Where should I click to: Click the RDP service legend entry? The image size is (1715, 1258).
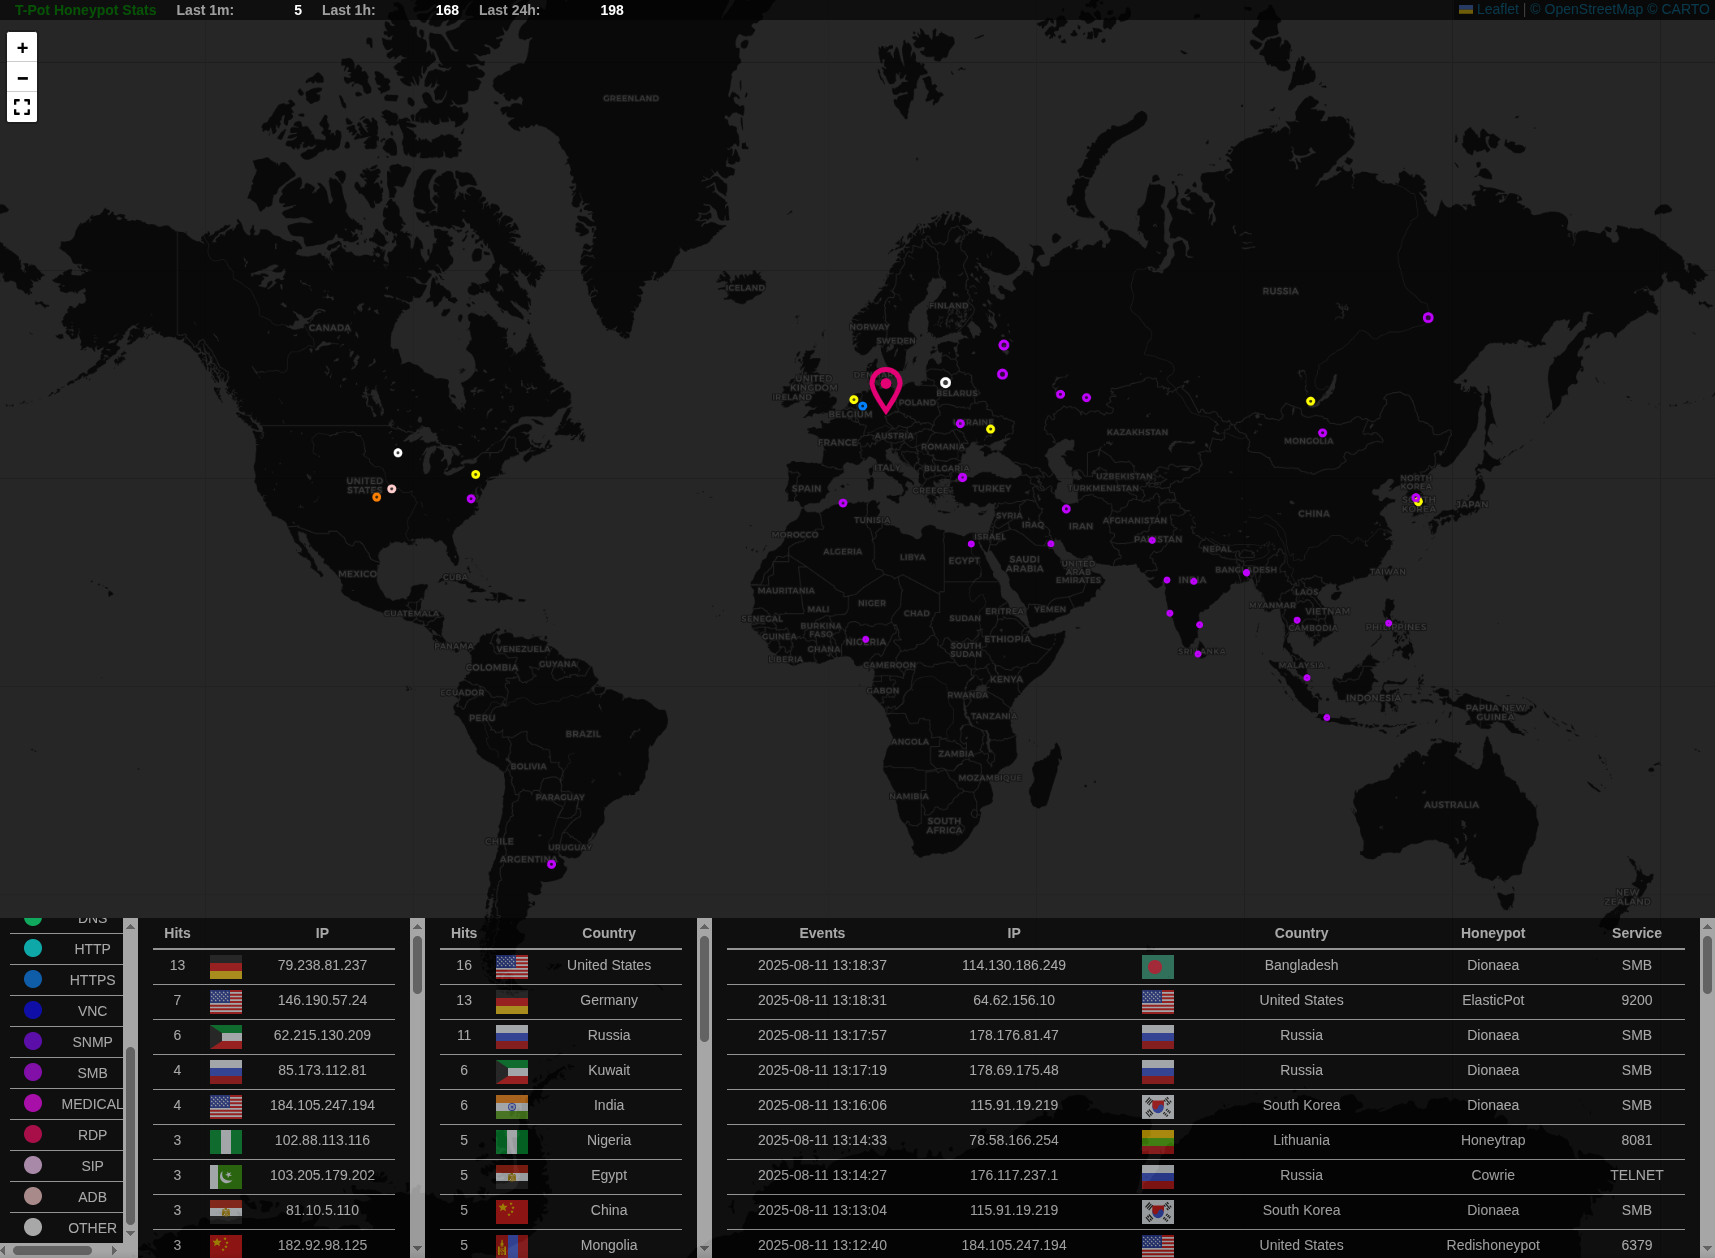[92, 1135]
